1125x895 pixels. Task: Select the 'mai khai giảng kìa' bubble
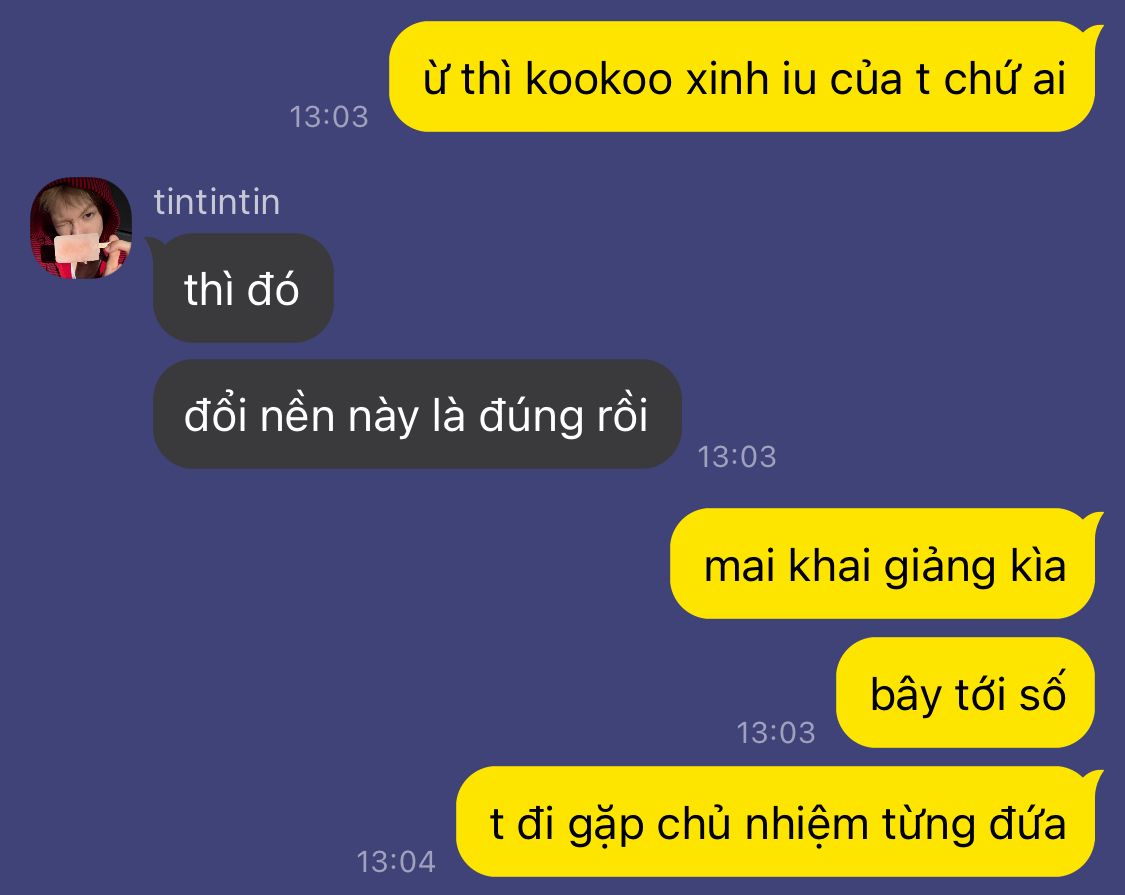pos(883,564)
